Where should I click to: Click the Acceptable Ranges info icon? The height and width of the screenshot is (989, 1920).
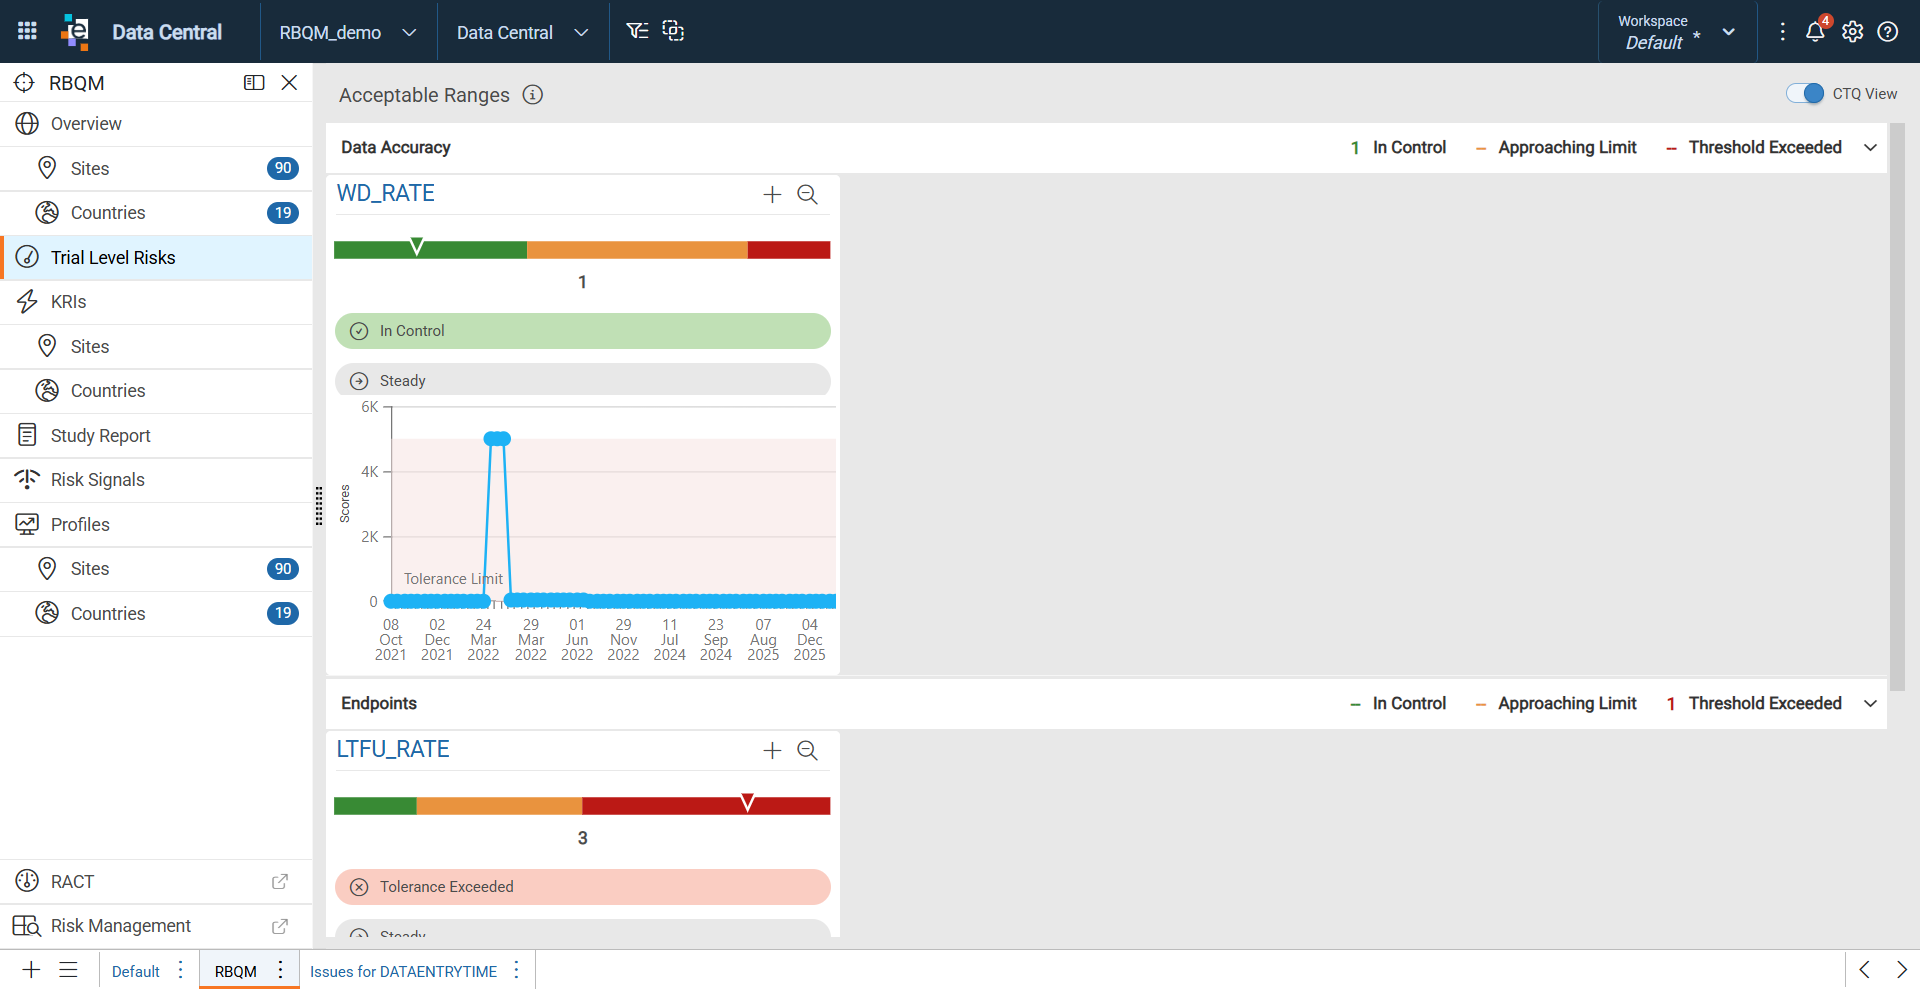click(x=533, y=95)
